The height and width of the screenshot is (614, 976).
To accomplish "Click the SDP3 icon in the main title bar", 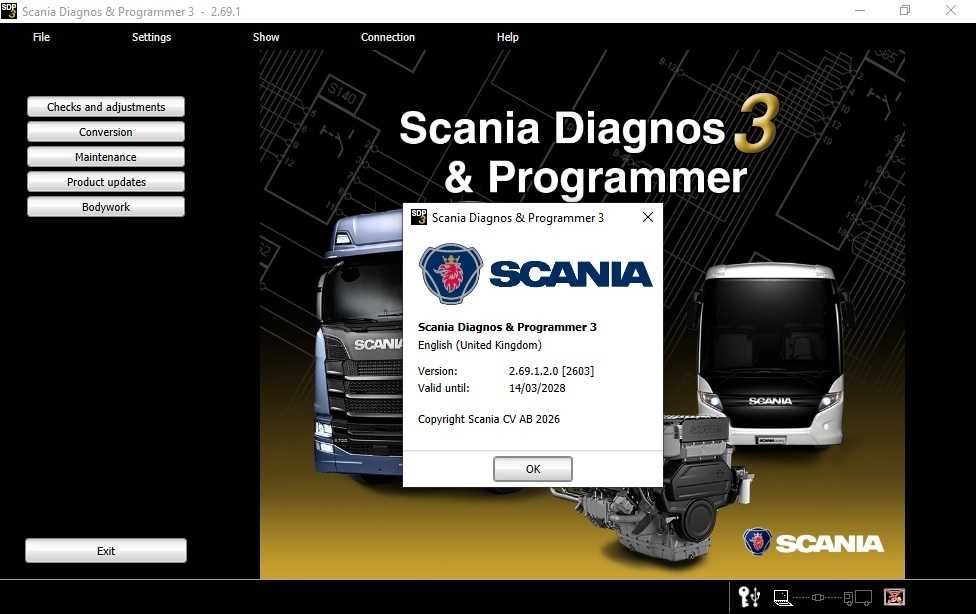I will [x=9, y=11].
